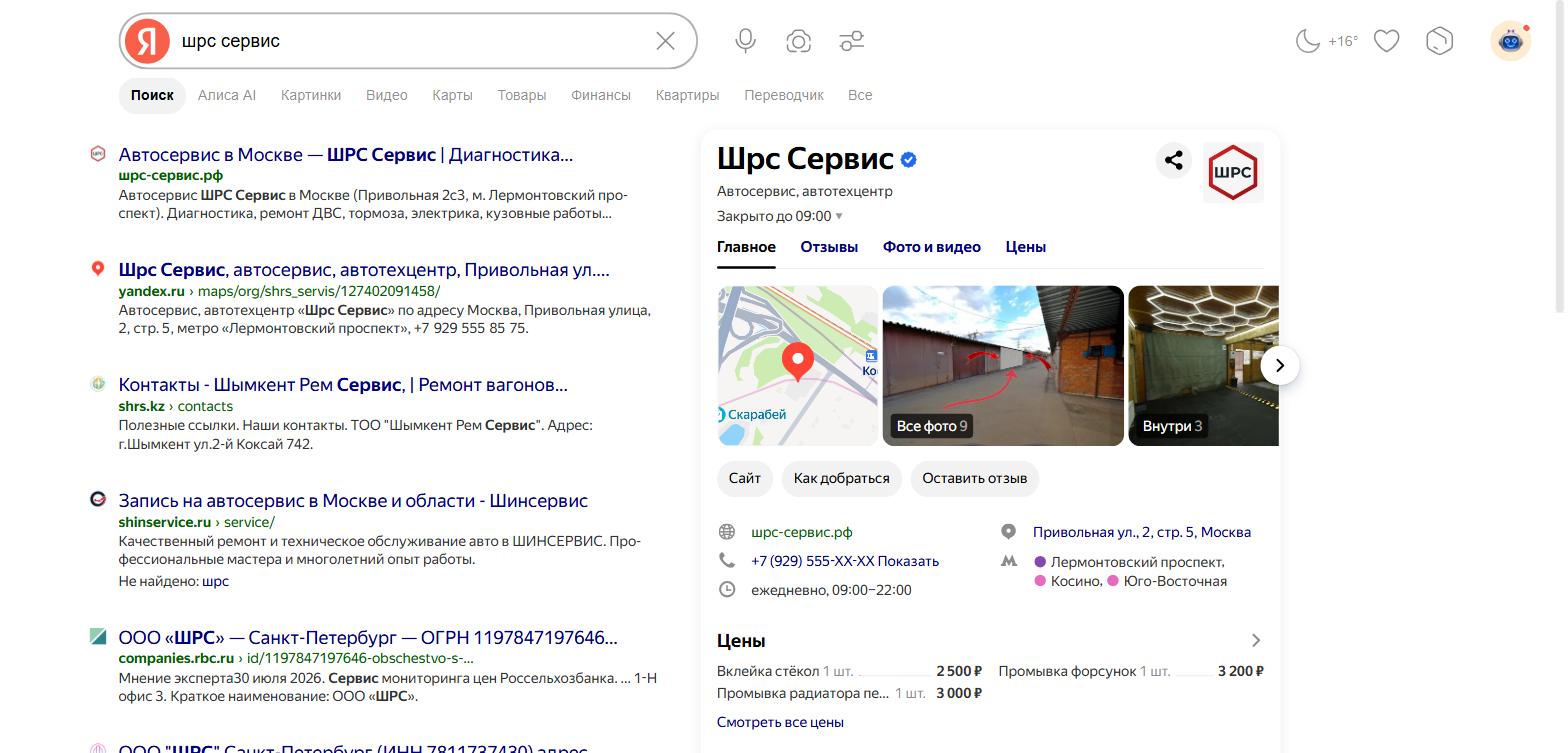Switch to the Видео search tab
1568x753 pixels.
(387, 95)
